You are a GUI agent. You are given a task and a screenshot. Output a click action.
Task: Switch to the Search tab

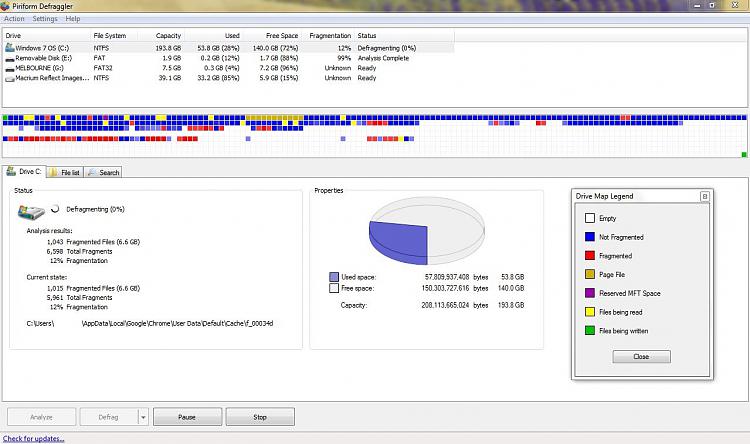click(104, 172)
